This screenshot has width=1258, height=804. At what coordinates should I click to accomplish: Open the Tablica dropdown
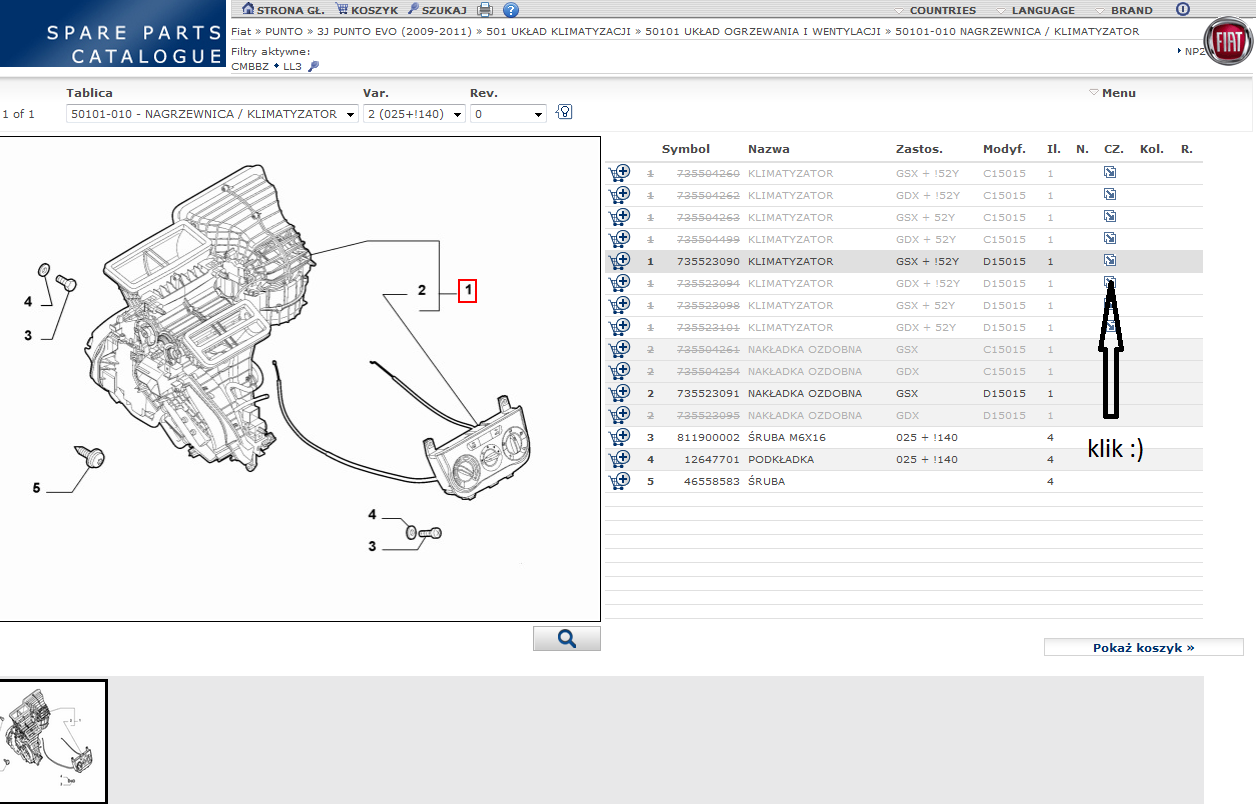coord(212,114)
